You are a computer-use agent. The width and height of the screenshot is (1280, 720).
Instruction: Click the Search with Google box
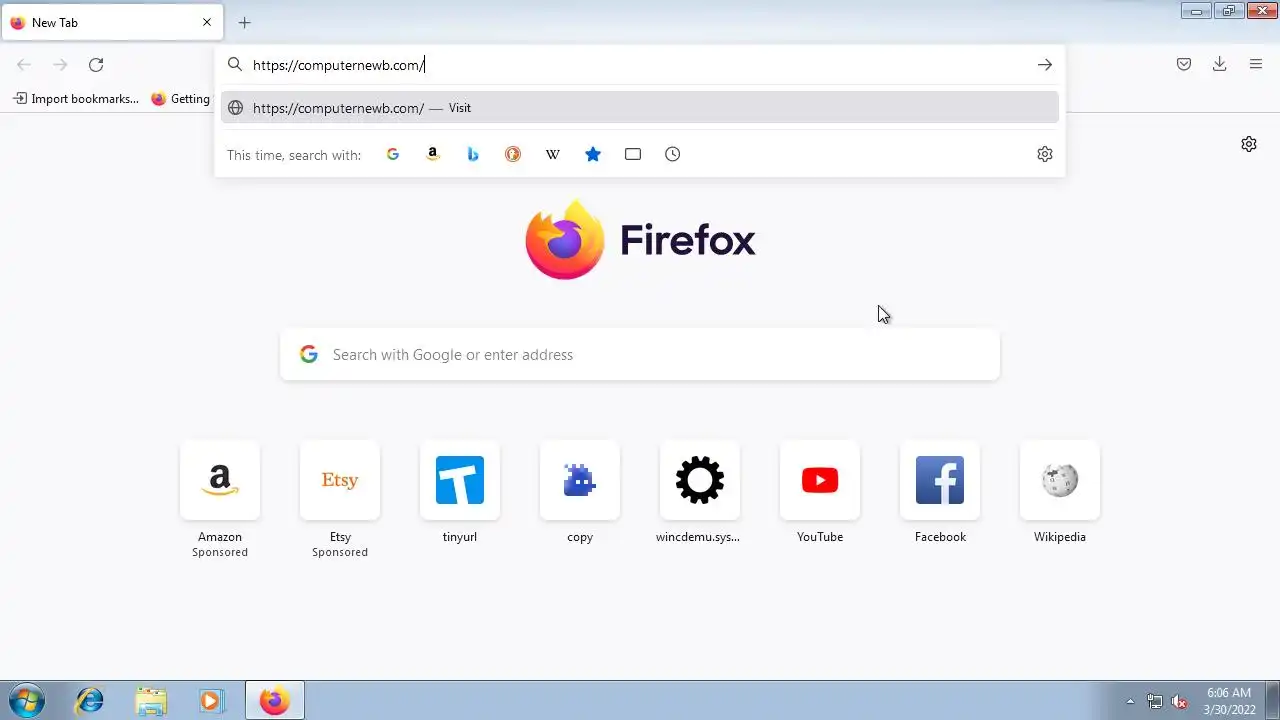pos(640,355)
